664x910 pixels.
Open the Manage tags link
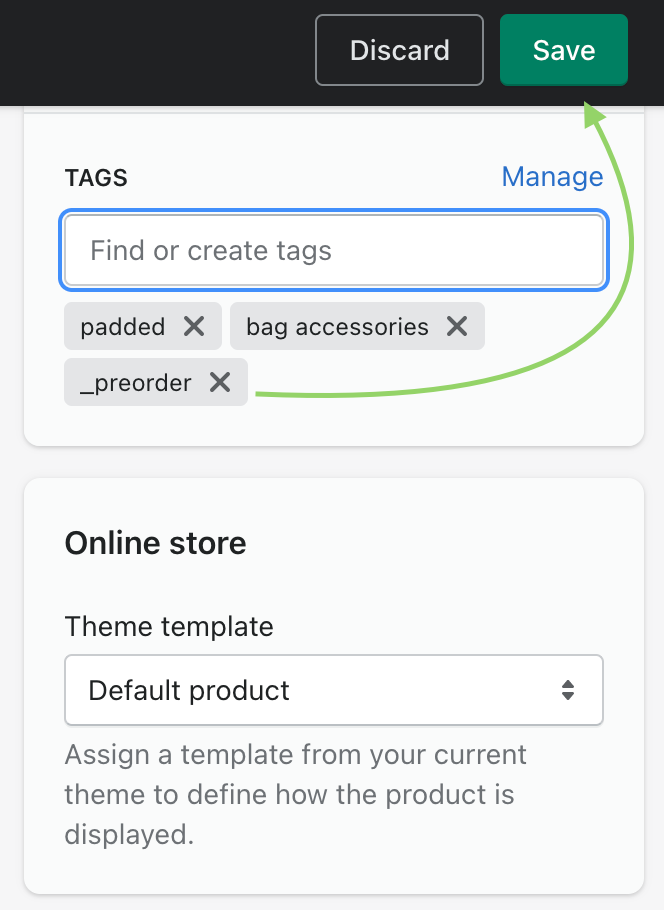coord(552,177)
